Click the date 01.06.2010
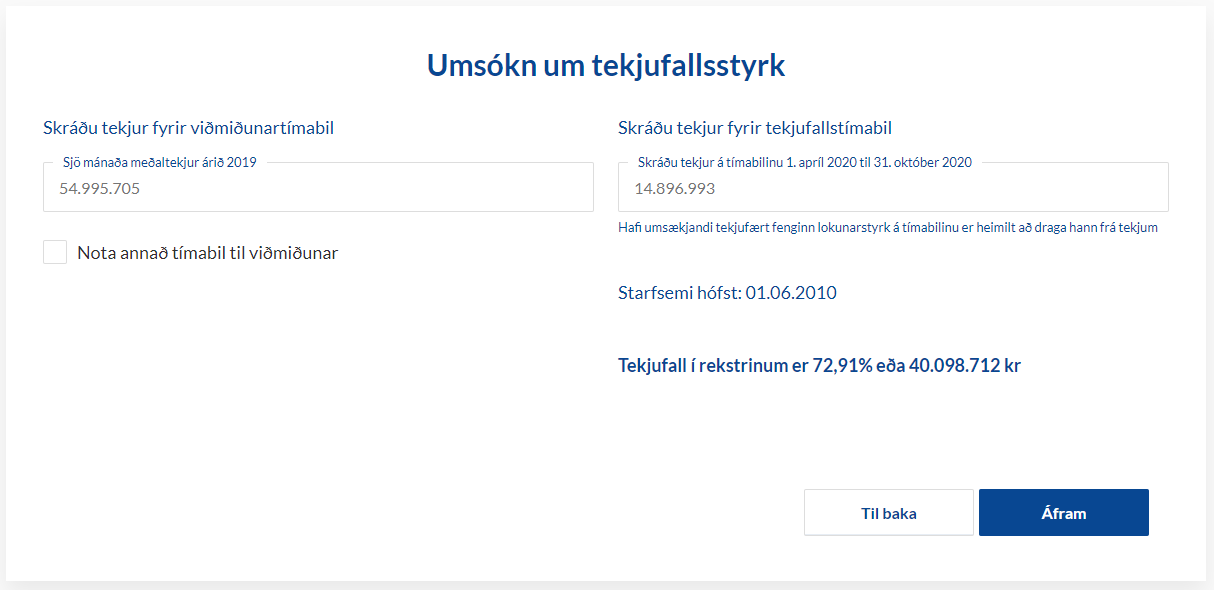Image resolution: width=1214 pixels, height=590 pixels. tap(791, 293)
